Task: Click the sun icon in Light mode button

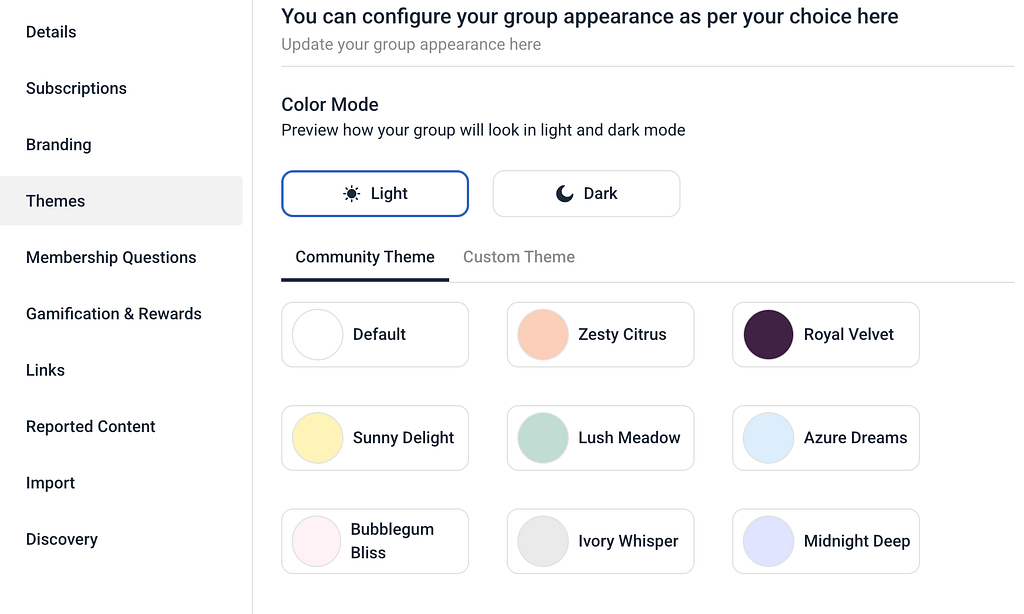Action: 351,193
